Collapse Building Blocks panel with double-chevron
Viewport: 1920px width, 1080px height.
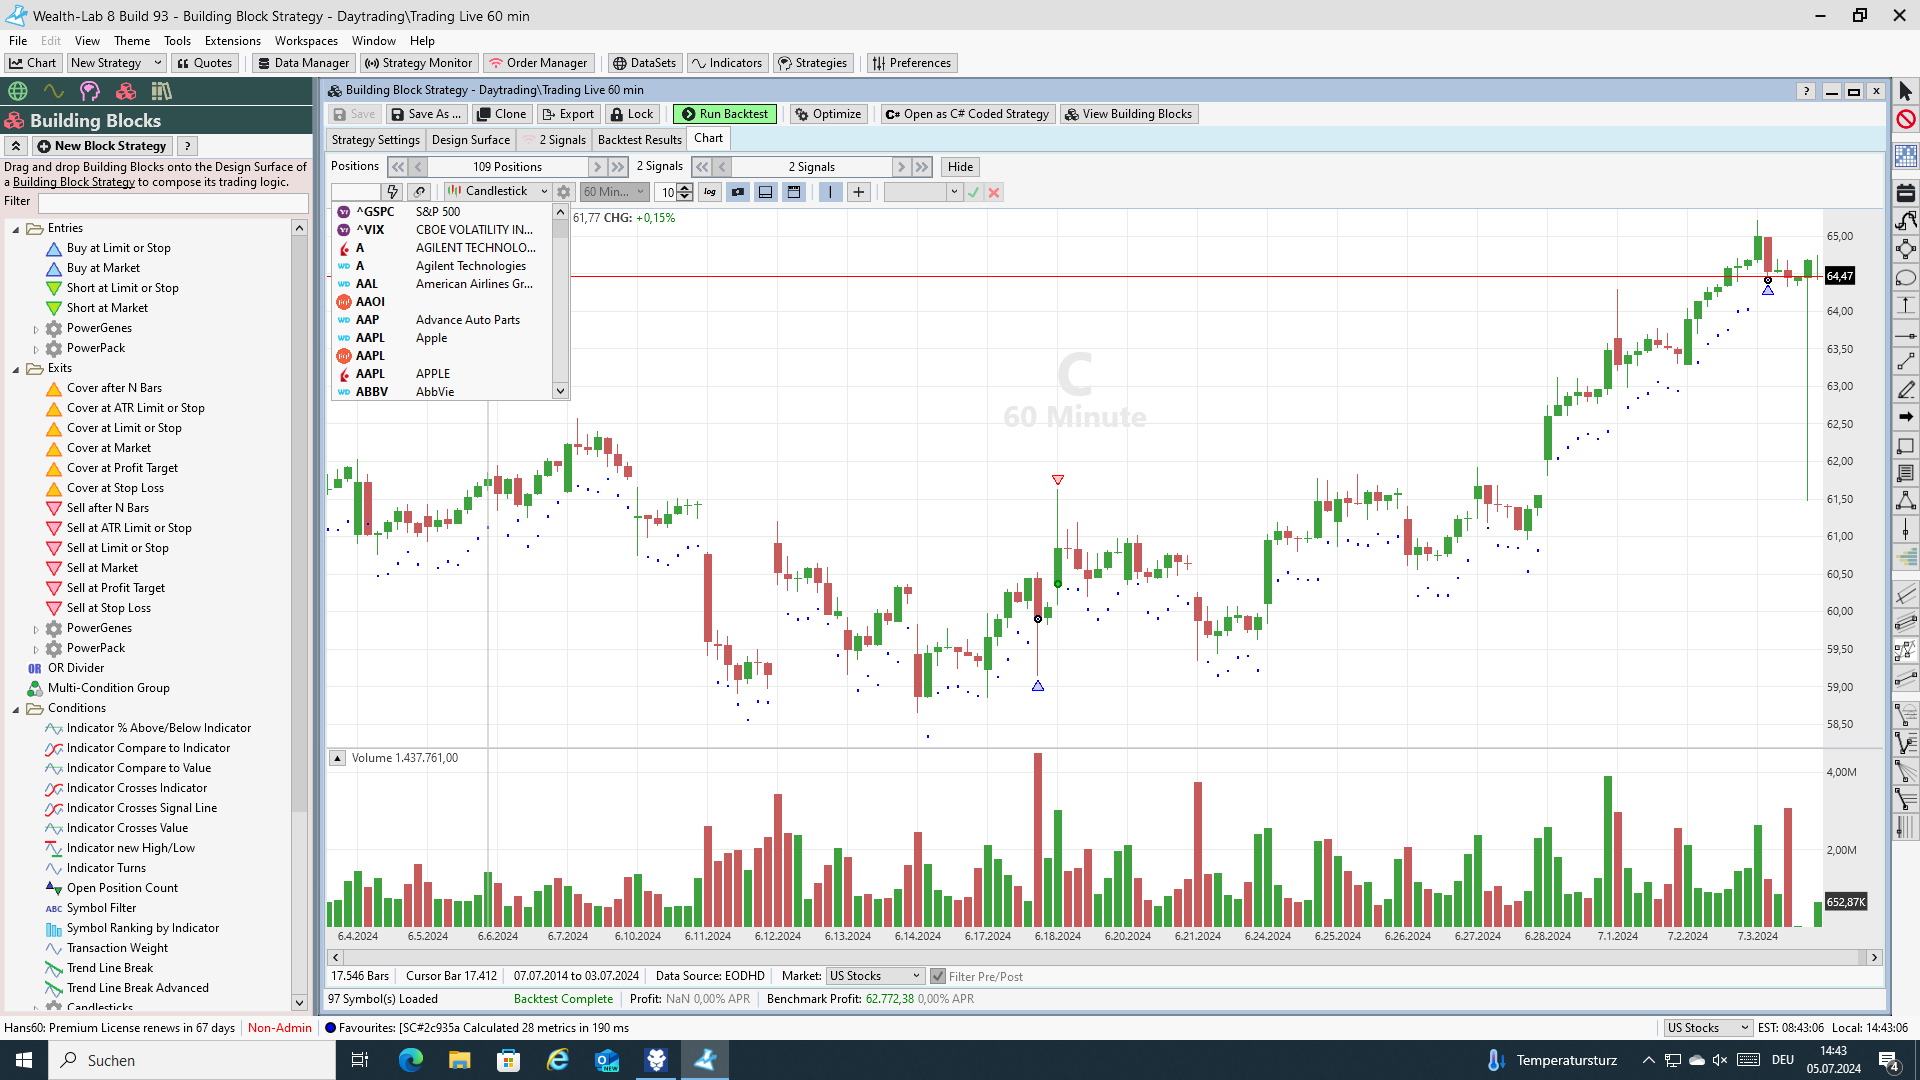pos(16,146)
